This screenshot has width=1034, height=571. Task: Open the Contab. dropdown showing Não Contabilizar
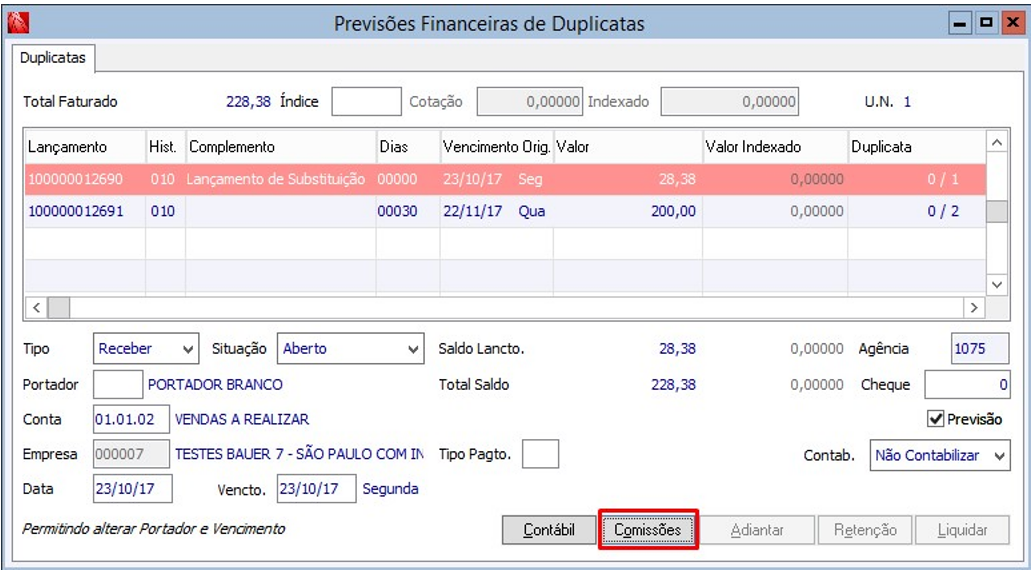pyautogui.click(x=940, y=455)
